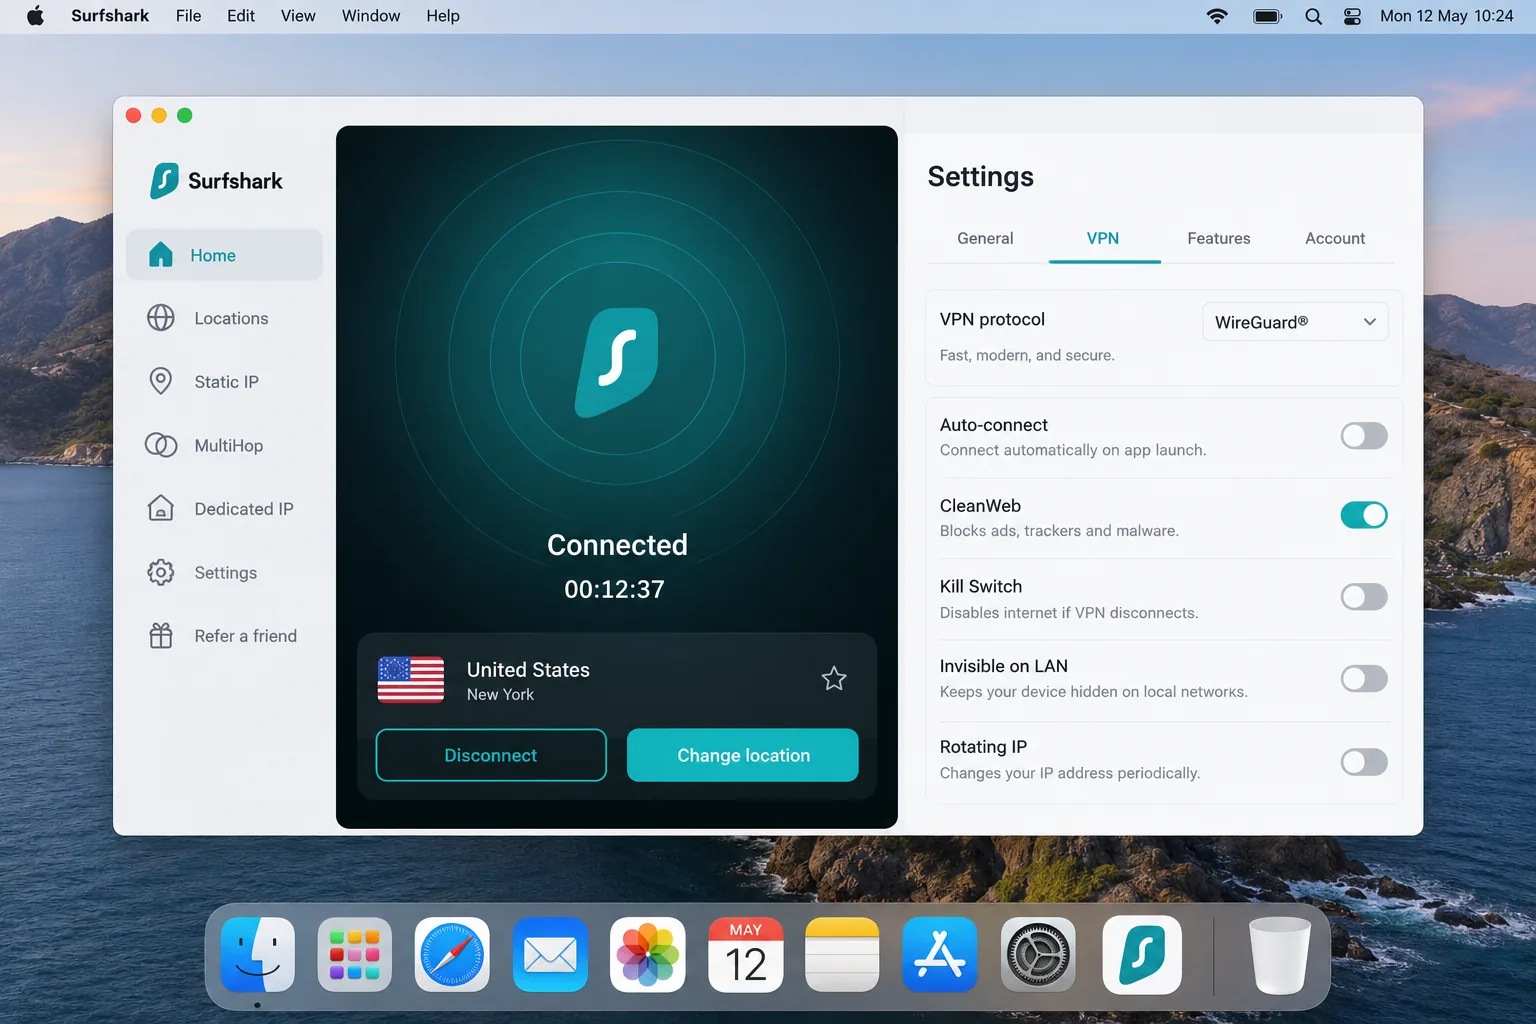Open the WireGuard VPN protocol dropdown

[1295, 322]
